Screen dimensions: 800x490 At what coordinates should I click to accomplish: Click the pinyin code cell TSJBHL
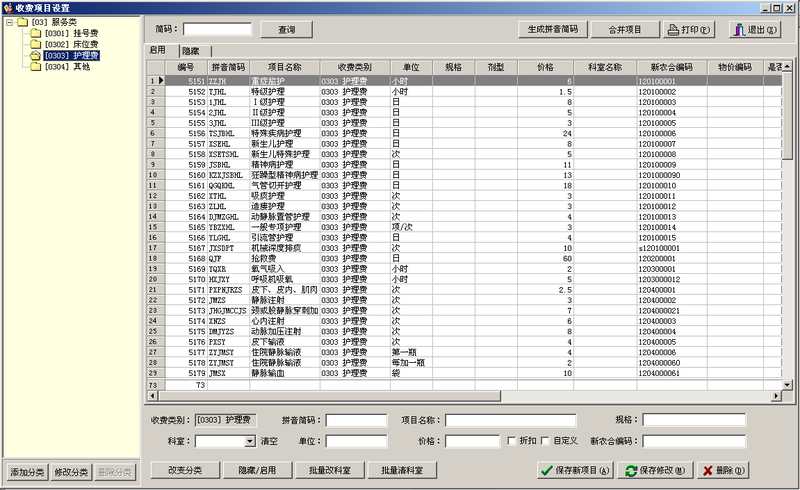click(228, 134)
